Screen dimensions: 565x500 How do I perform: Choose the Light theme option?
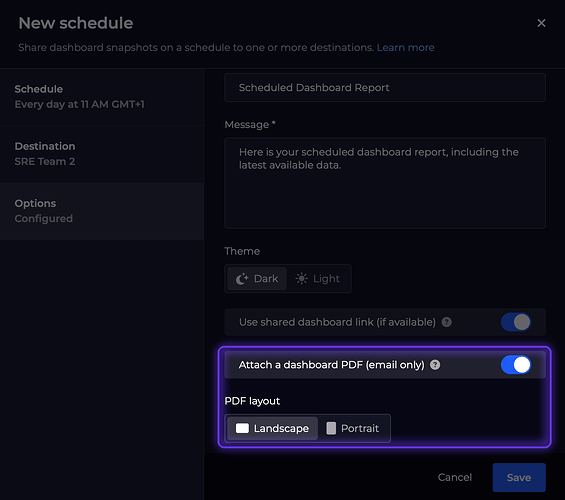coord(318,279)
